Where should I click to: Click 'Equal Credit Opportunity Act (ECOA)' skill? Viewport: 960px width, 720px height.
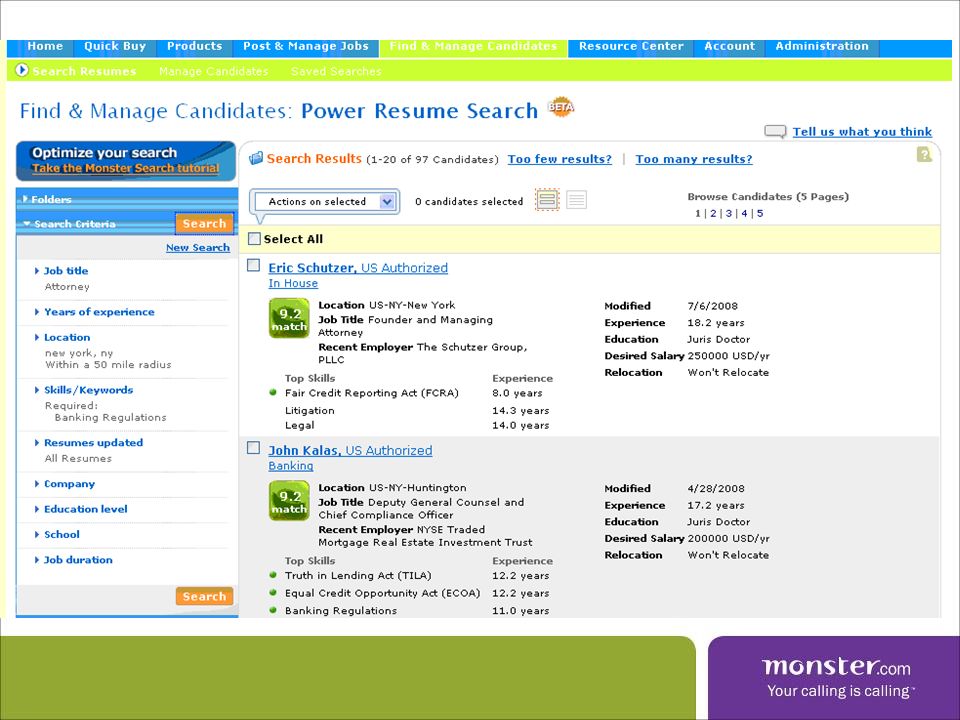(383, 593)
